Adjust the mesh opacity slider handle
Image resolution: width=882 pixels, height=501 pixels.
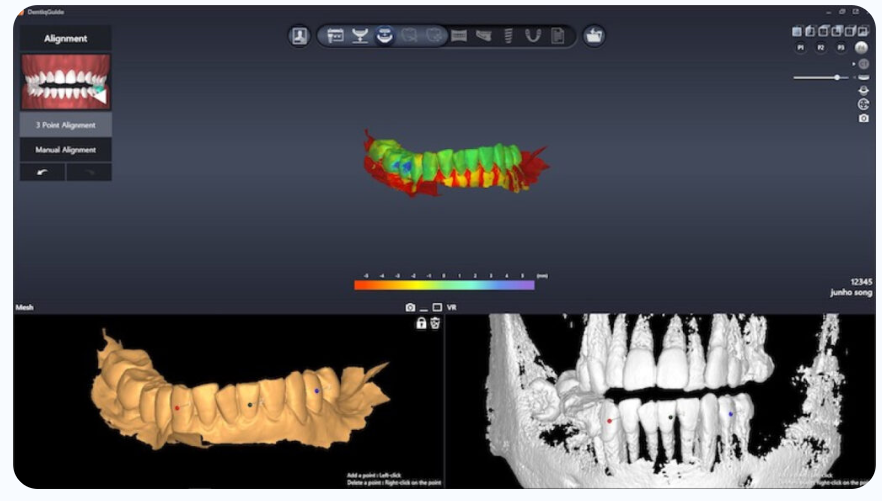pyautogui.click(x=837, y=77)
